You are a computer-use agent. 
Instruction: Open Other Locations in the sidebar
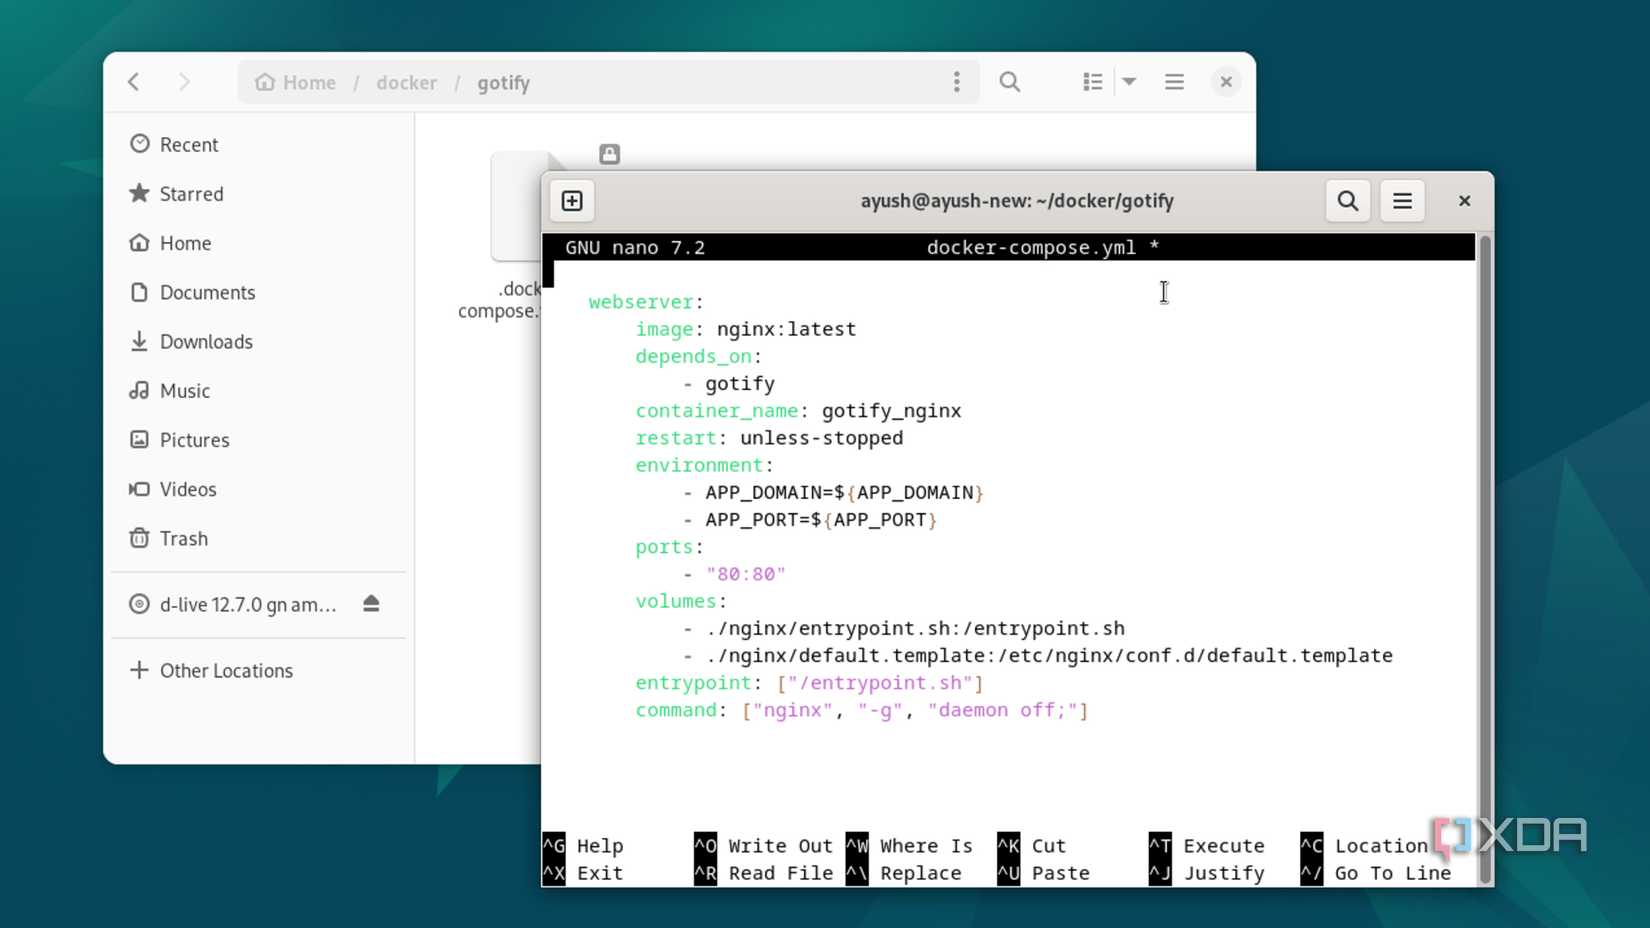225,670
